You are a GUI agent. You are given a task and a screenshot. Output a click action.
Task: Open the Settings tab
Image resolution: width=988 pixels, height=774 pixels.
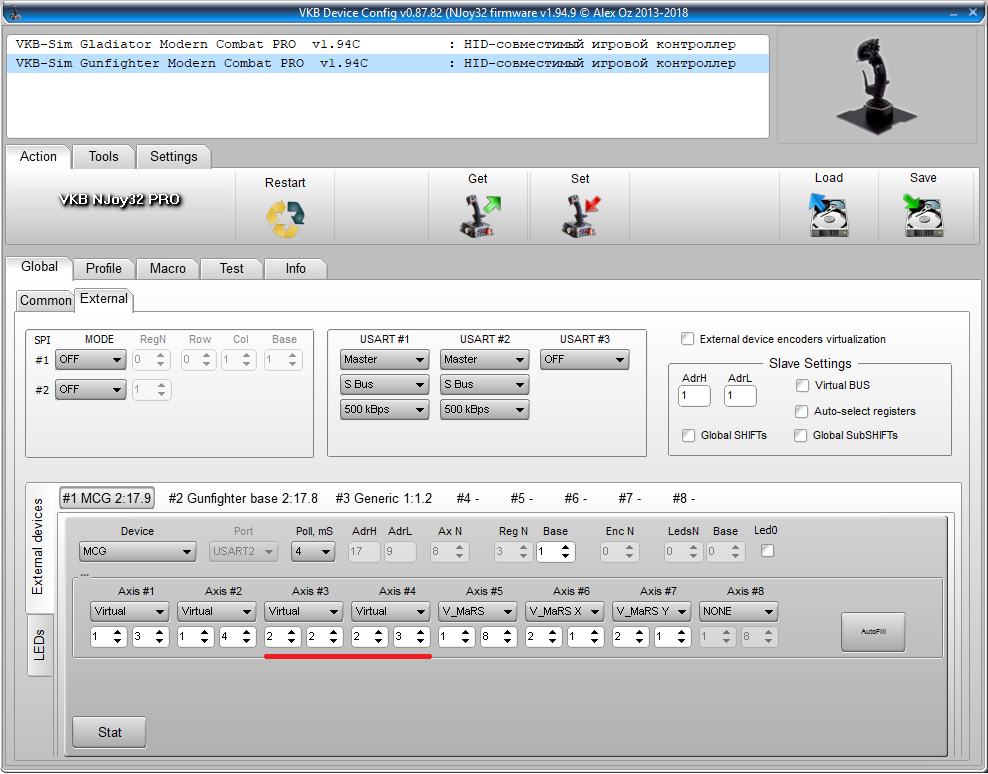point(174,156)
